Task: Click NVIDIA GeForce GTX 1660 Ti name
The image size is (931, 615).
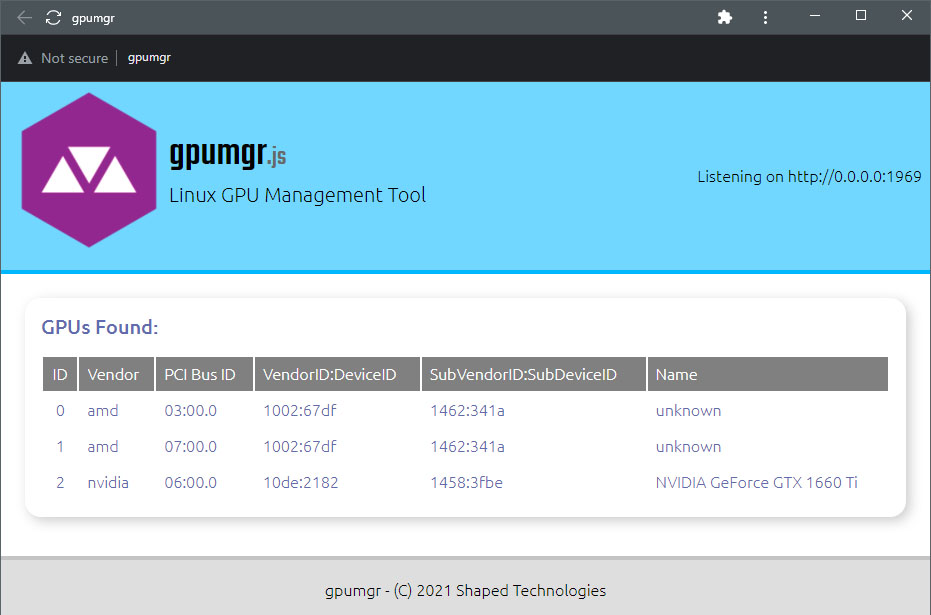Action: pyautogui.click(x=756, y=483)
